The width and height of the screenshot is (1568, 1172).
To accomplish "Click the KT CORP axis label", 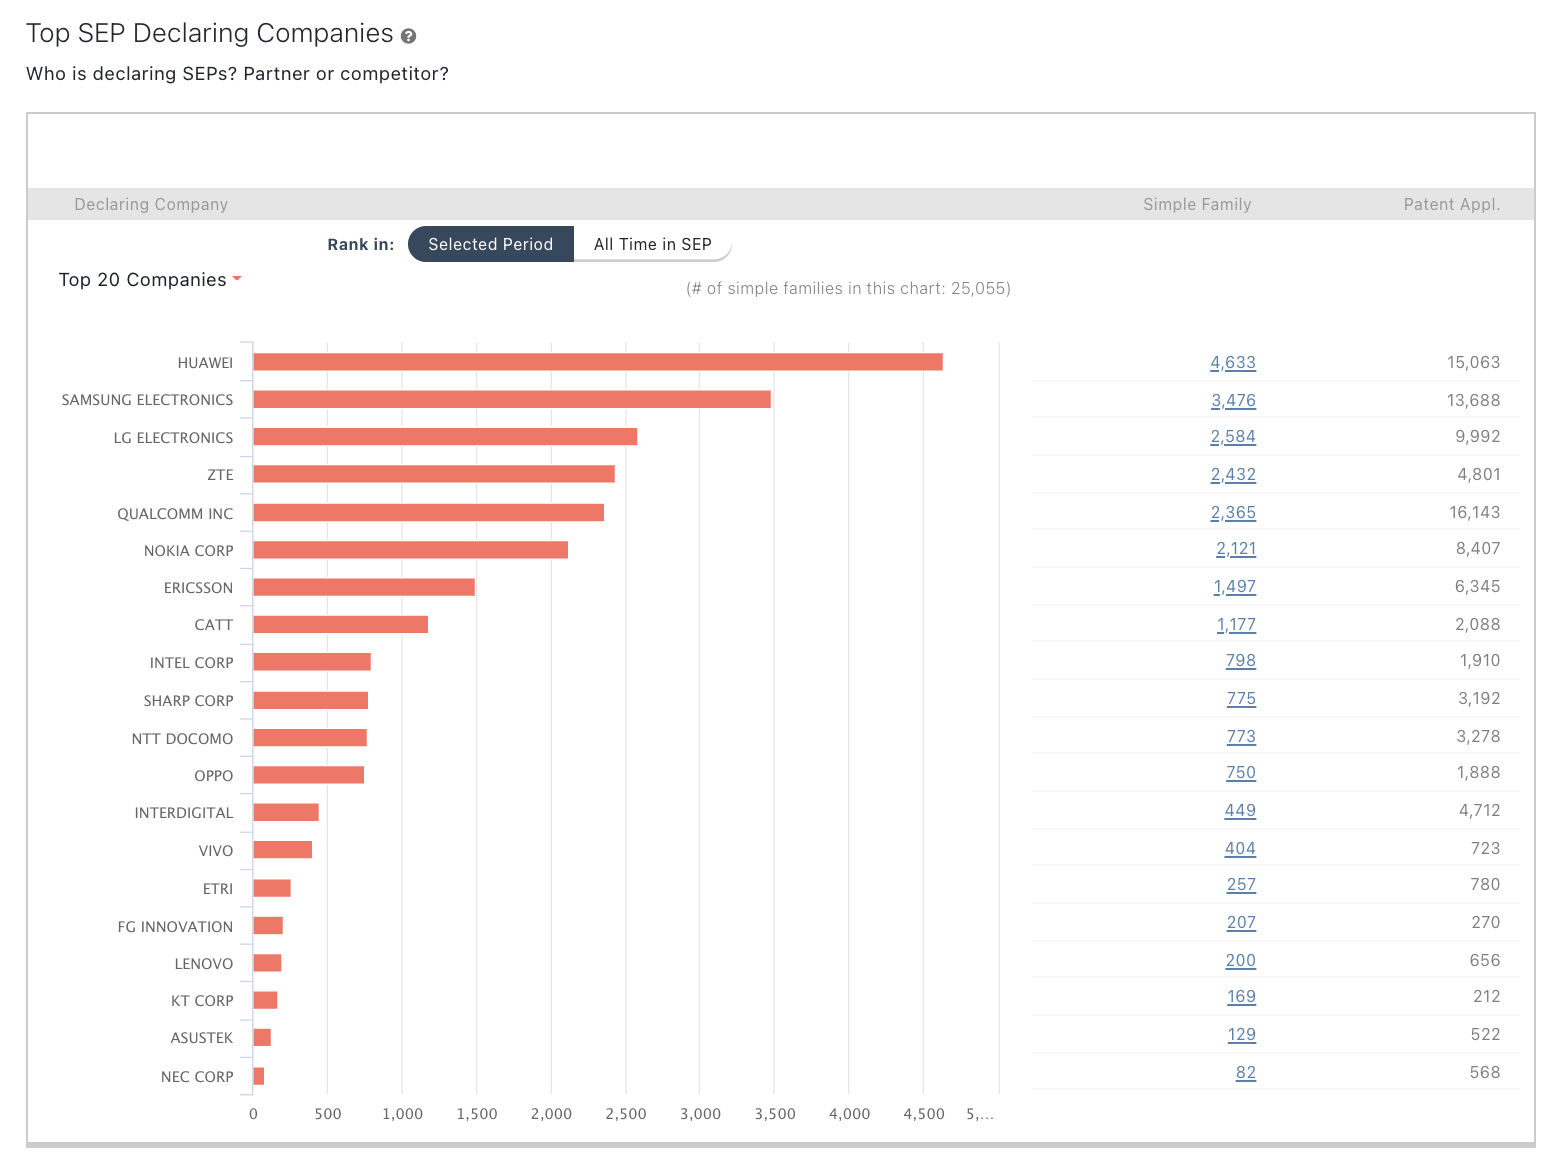I will (202, 1001).
